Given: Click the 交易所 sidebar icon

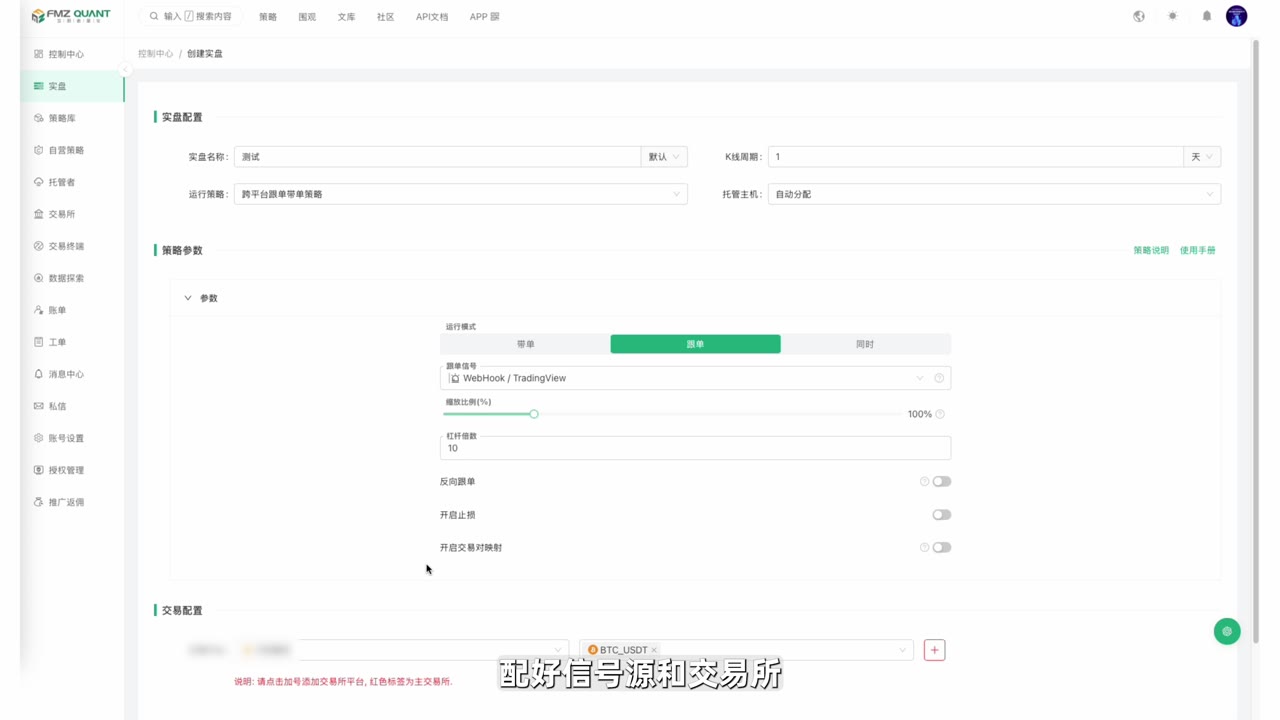Looking at the screenshot, I should point(39,214).
